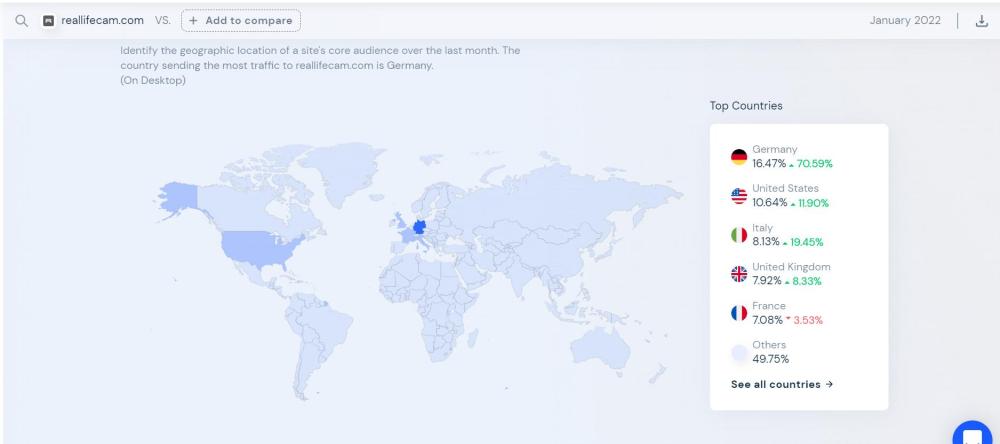Open the See all countries link
This screenshot has height=444, width=1000.
coord(782,384)
